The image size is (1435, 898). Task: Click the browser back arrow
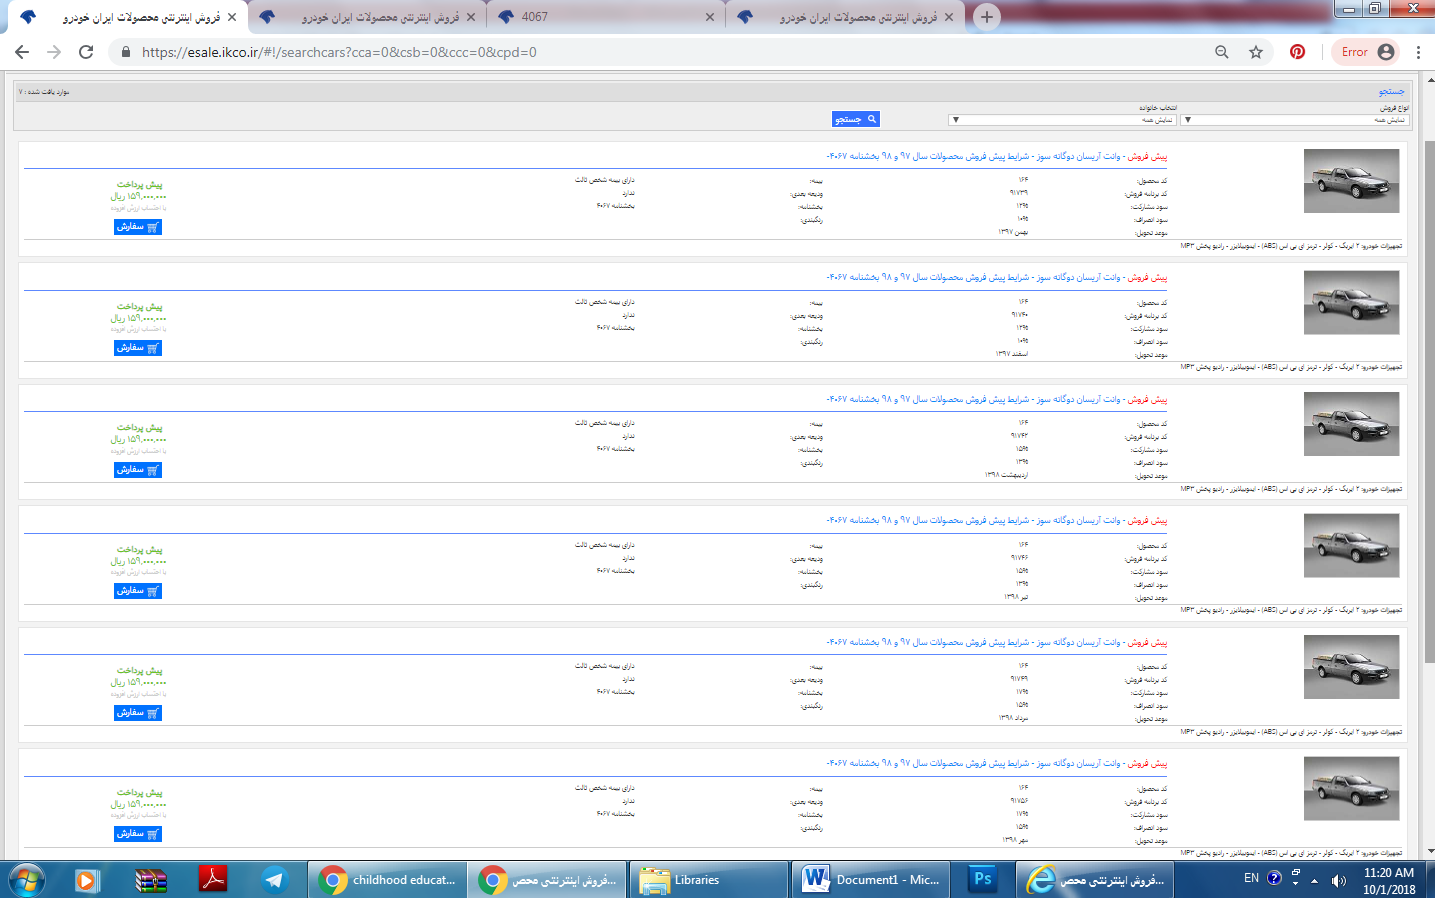point(22,52)
